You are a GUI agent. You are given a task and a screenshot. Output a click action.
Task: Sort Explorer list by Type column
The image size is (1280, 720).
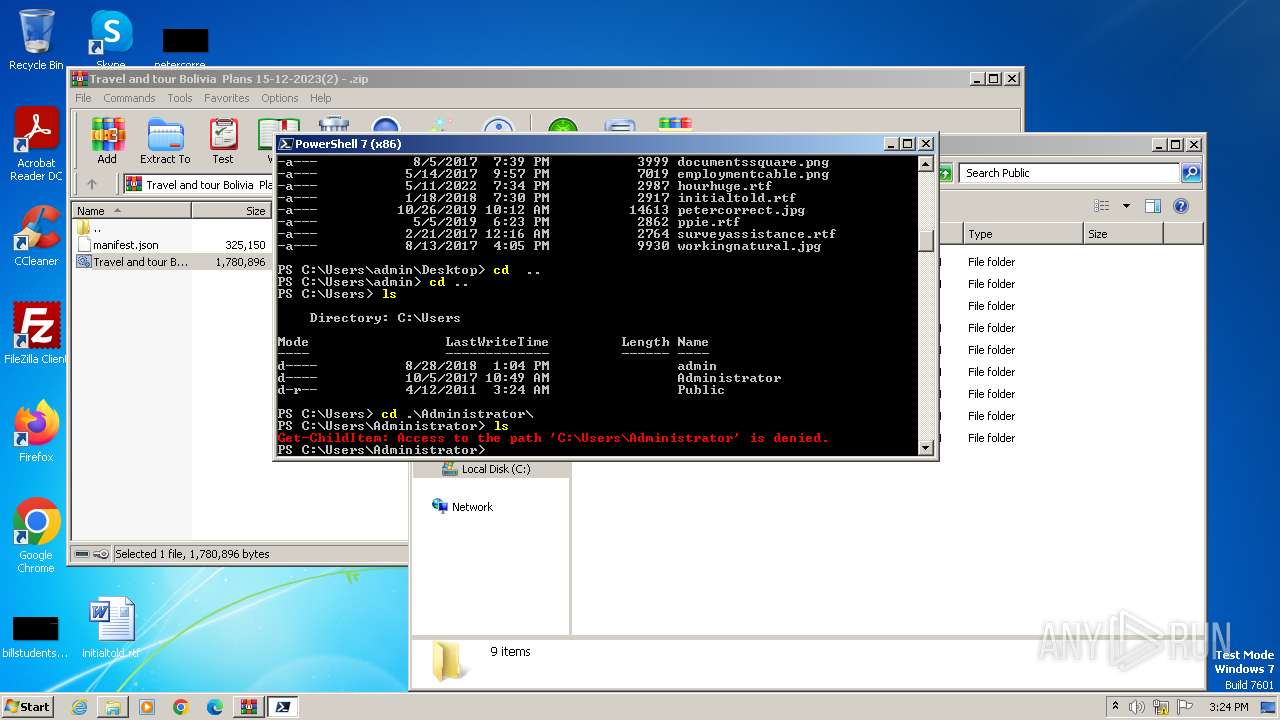tap(1023, 234)
